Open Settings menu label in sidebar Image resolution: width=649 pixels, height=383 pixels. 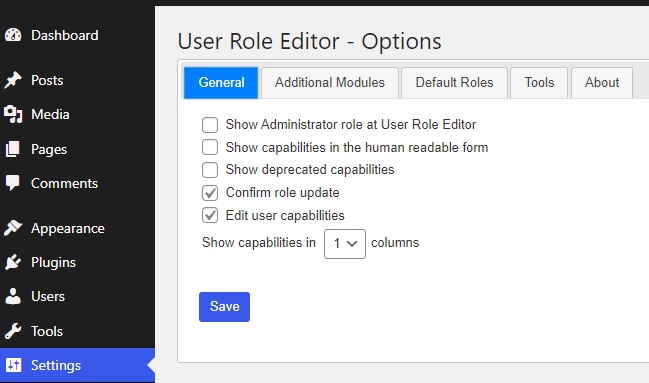click(56, 366)
